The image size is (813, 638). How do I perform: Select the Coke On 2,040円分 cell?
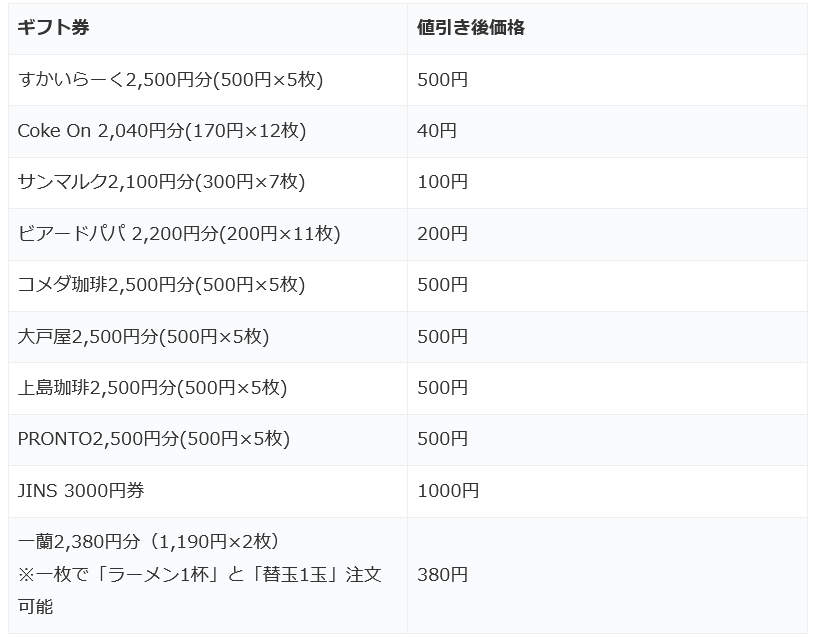(x=207, y=131)
